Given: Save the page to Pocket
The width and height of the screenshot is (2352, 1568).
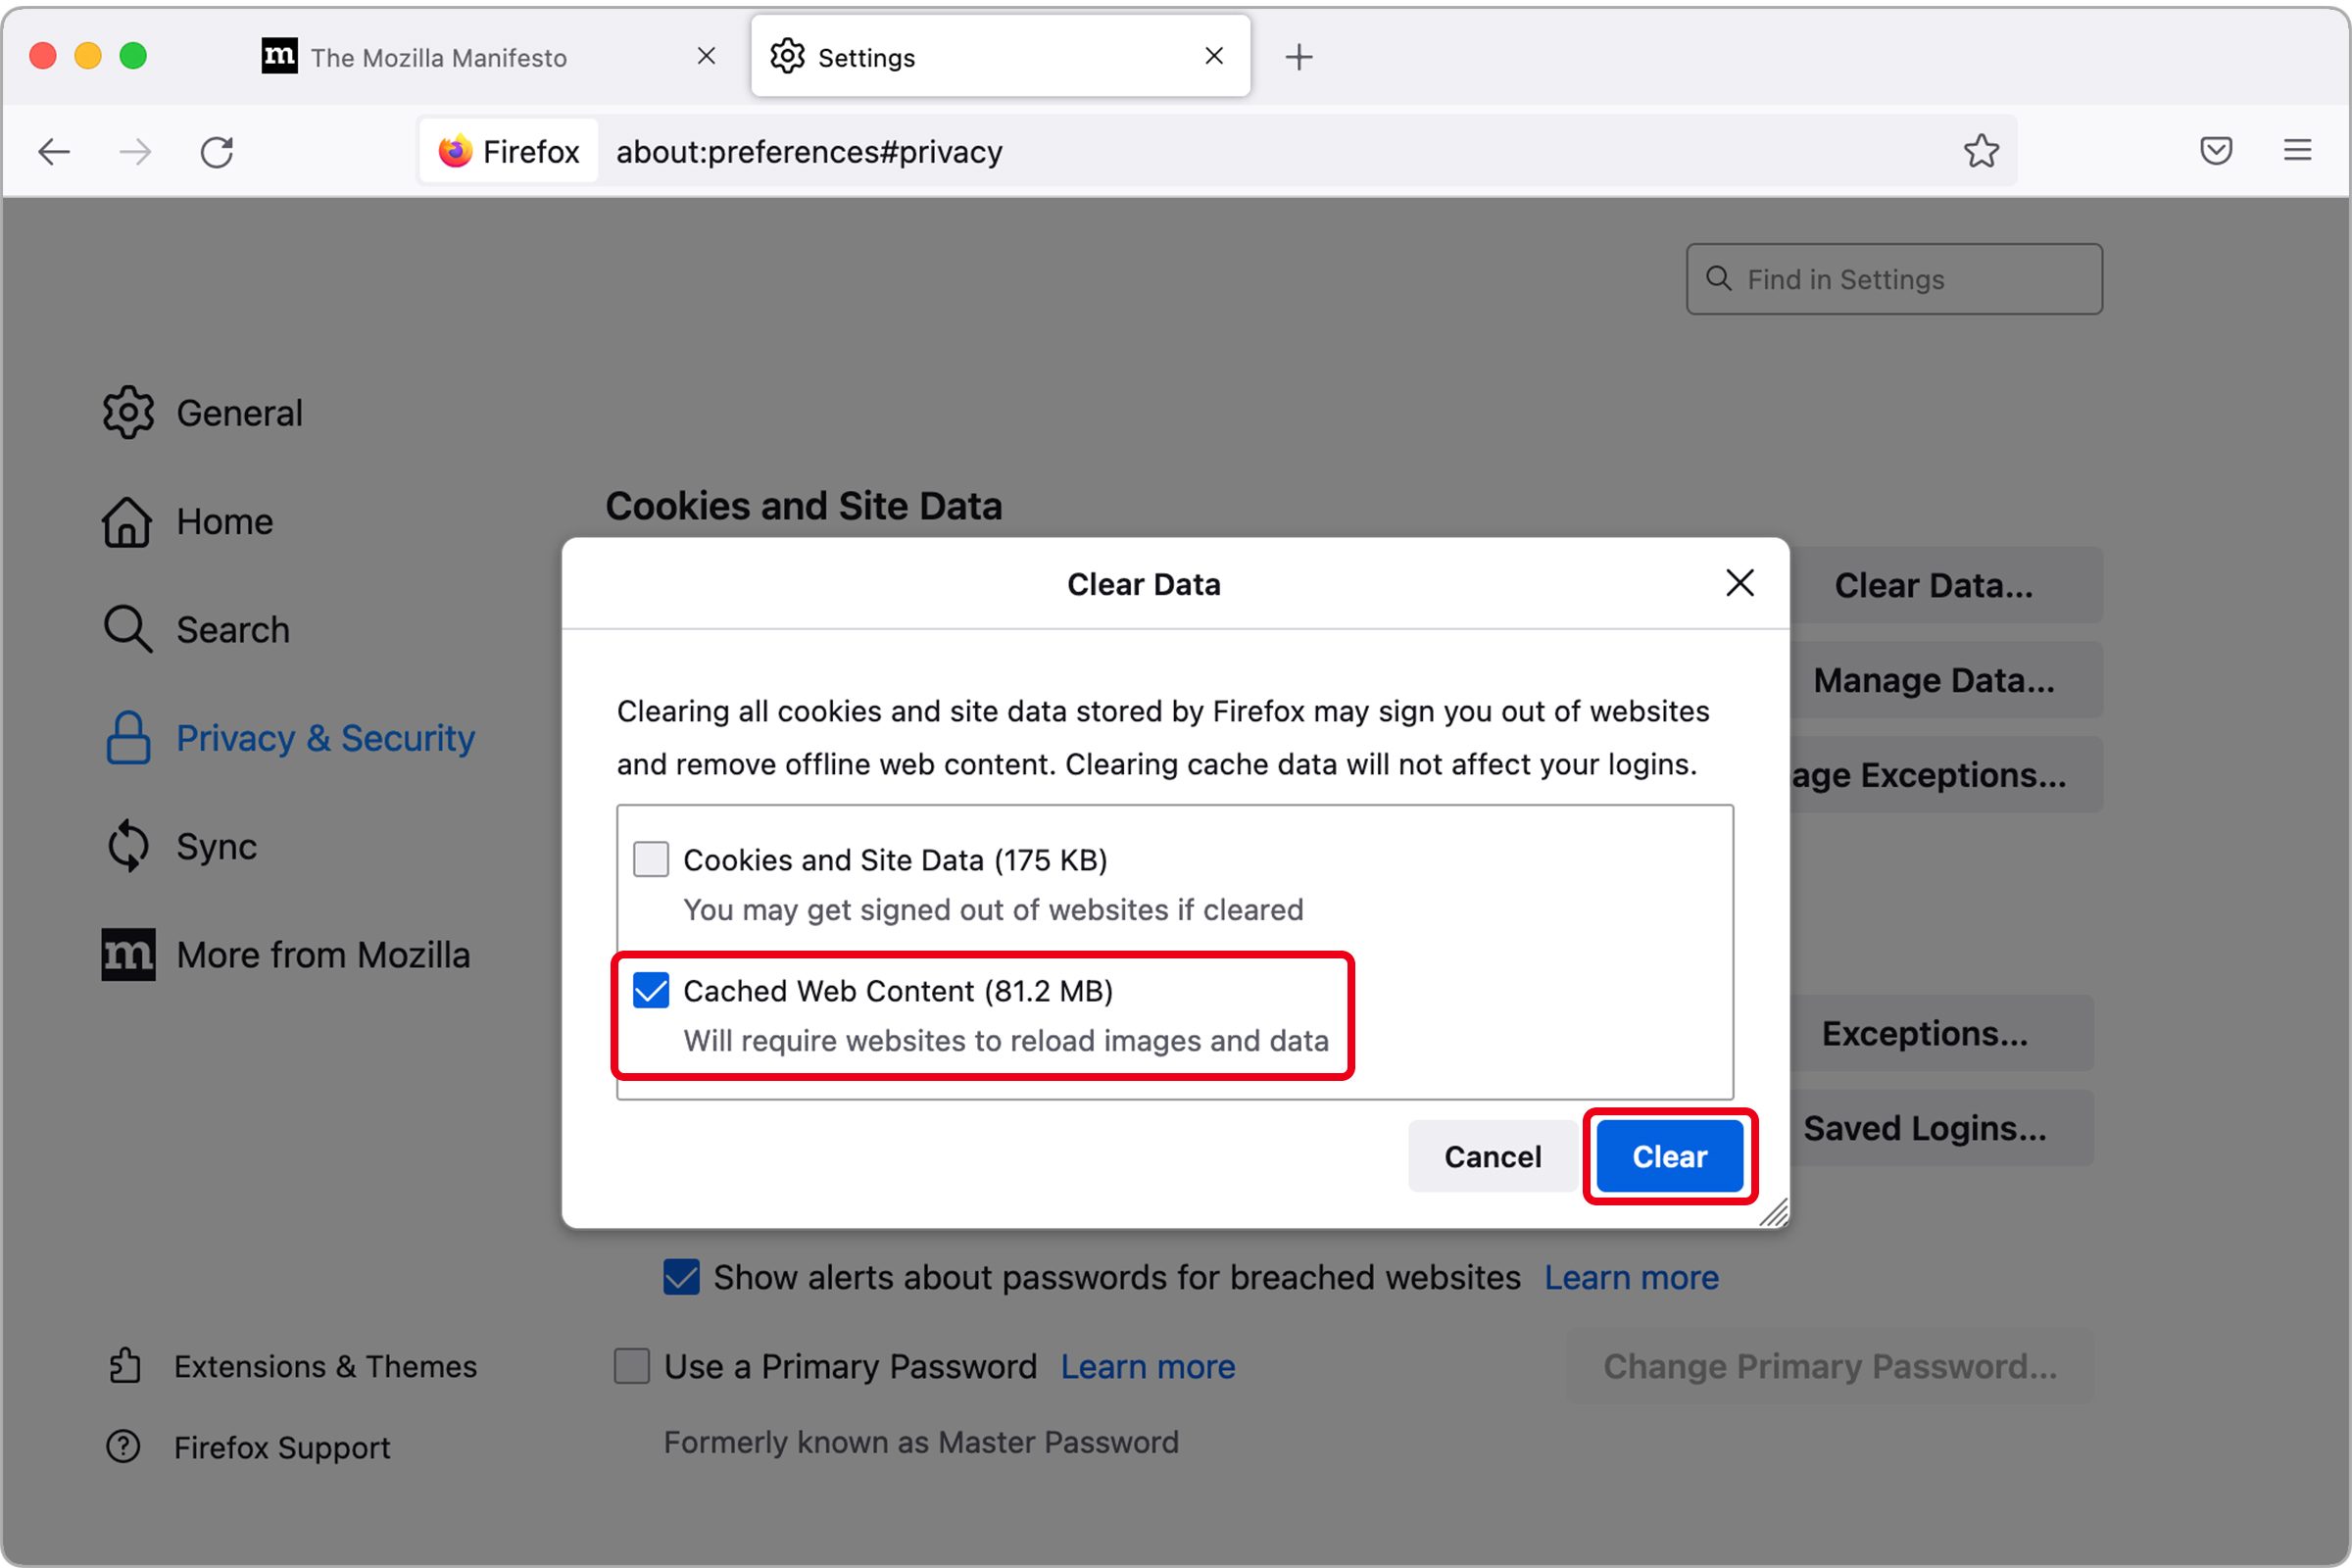Looking at the screenshot, I should [x=2216, y=151].
